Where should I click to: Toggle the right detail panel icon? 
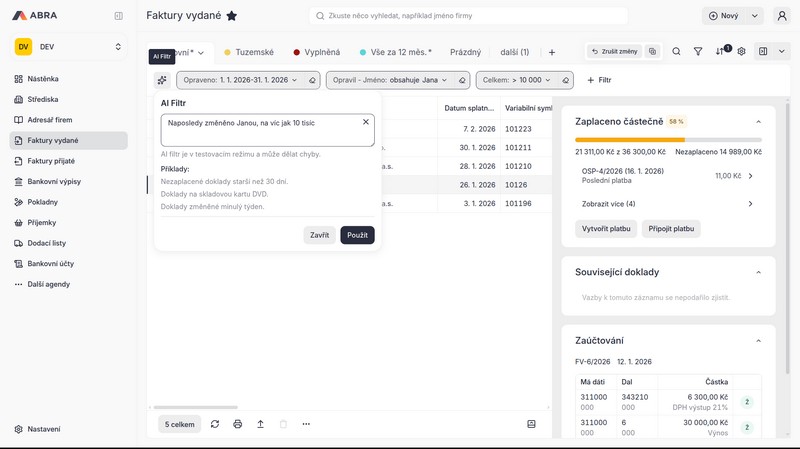pyautogui.click(x=763, y=52)
